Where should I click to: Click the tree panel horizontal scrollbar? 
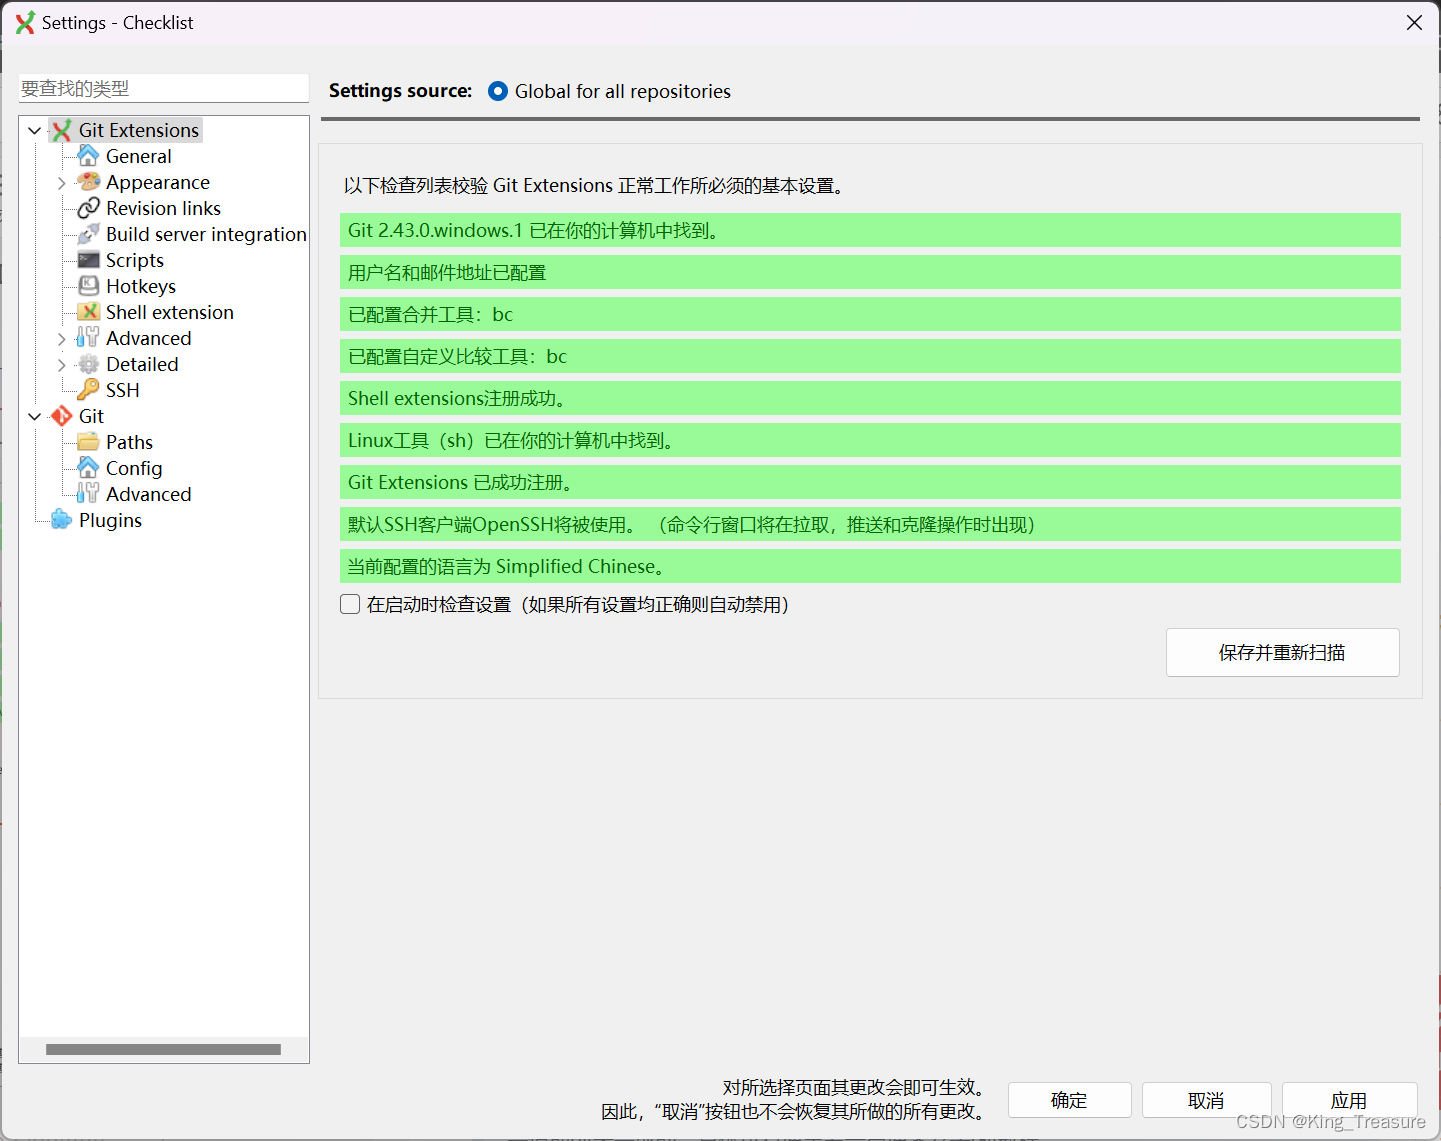[163, 1049]
